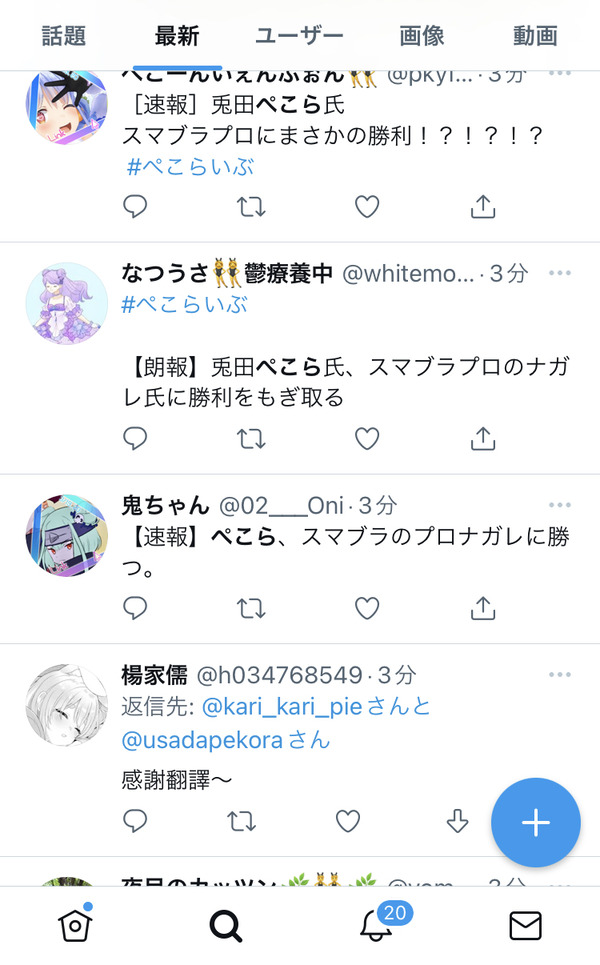This screenshot has width=600, height=965.
Task: Open the Home tab in bottom bar
Action: click(x=75, y=924)
